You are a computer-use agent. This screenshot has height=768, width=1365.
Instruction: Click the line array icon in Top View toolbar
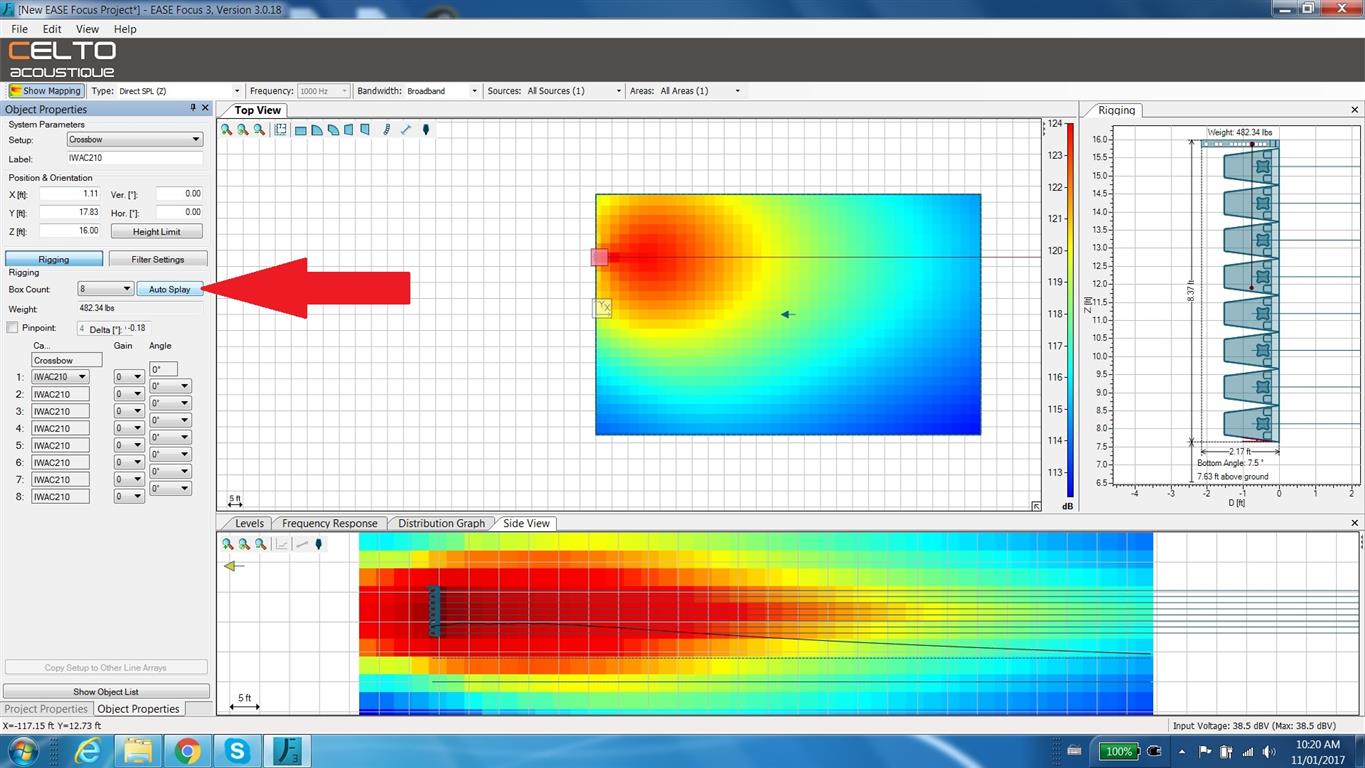[386, 130]
